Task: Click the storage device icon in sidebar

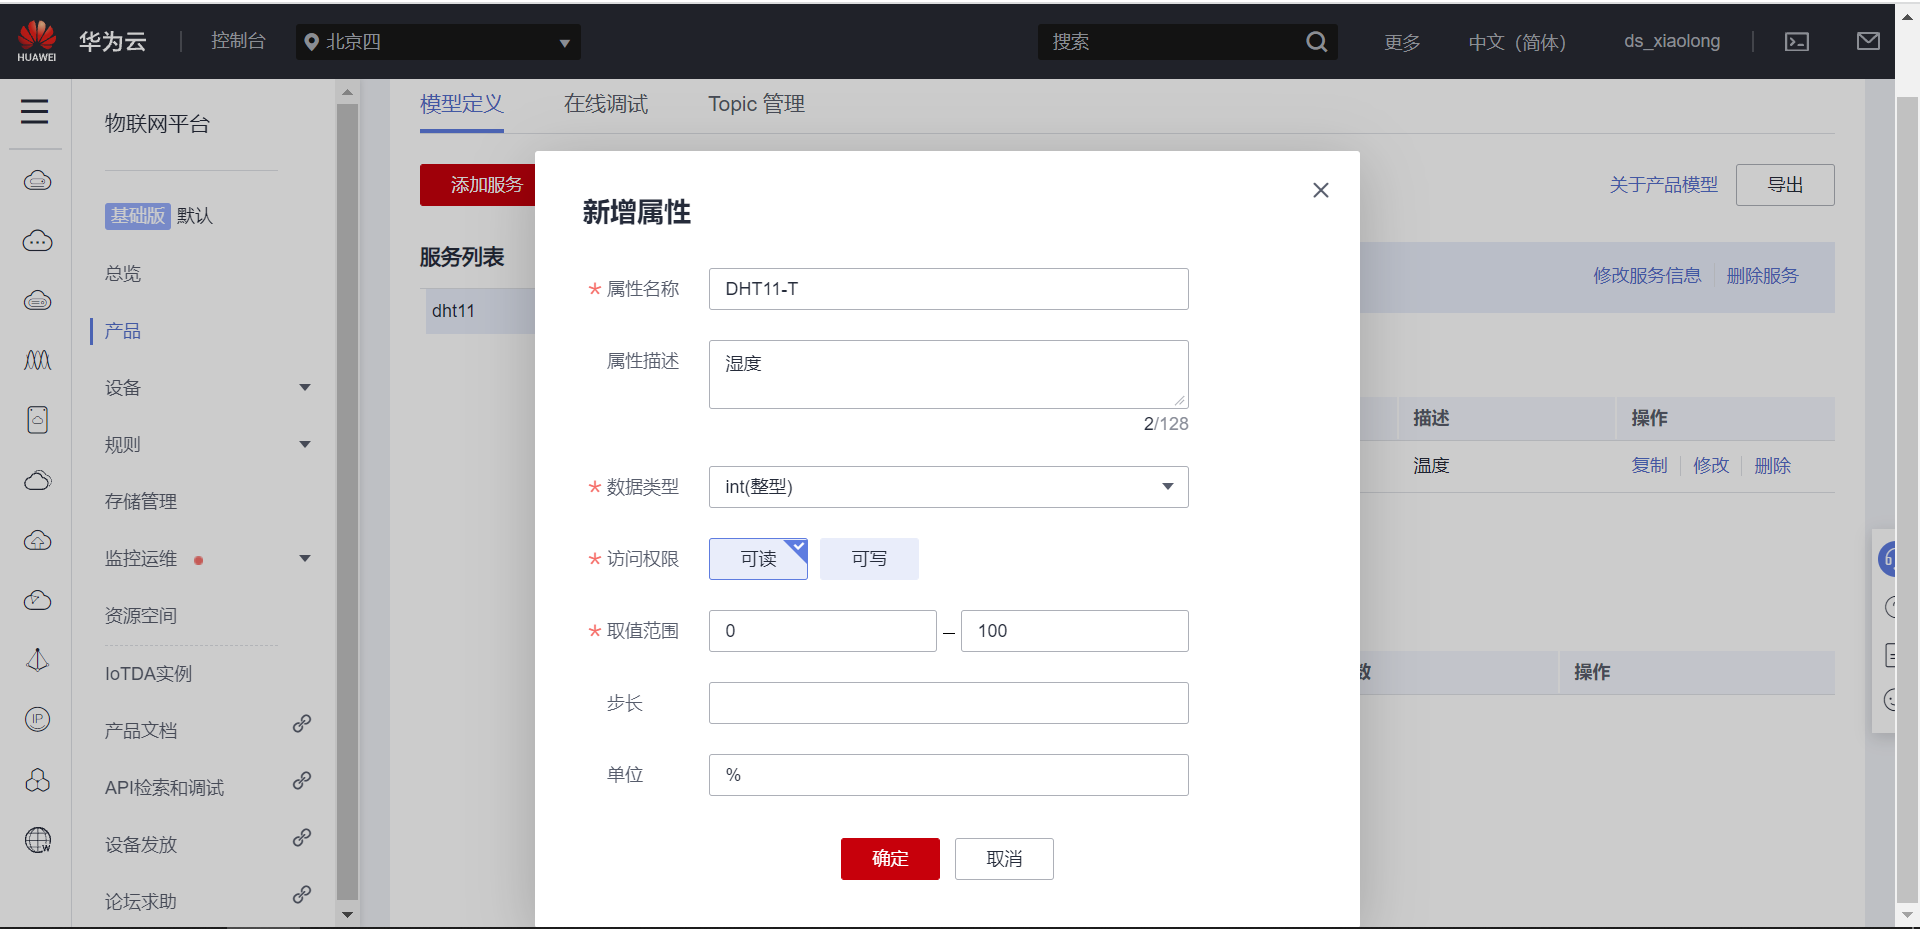Action: point(38,420)
